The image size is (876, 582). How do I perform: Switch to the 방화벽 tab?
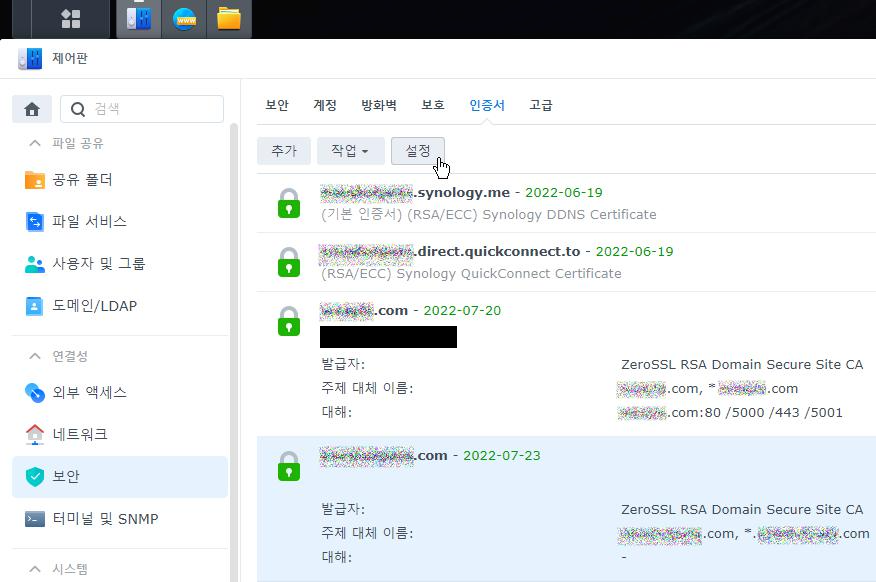379,105
